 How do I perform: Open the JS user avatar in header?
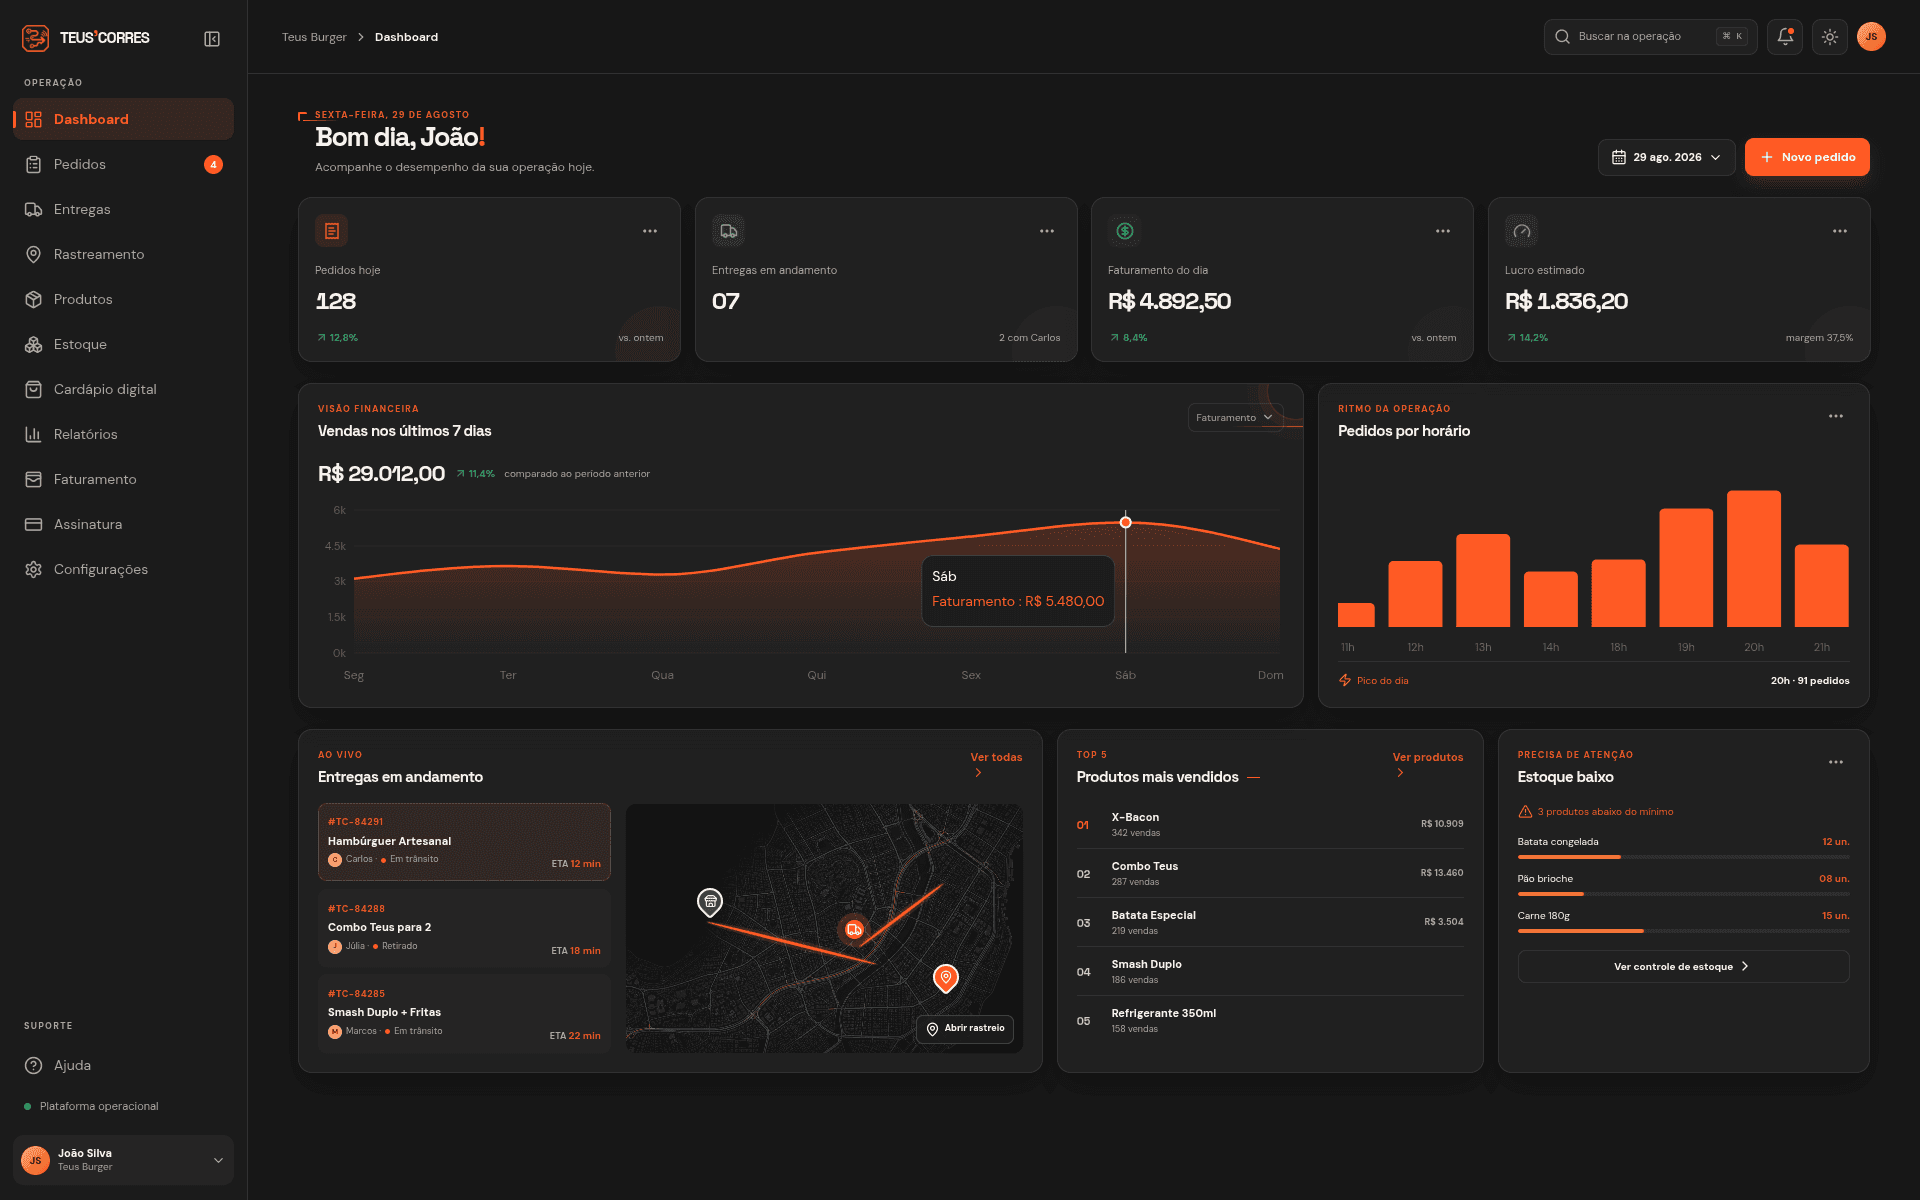(1871, 37)
